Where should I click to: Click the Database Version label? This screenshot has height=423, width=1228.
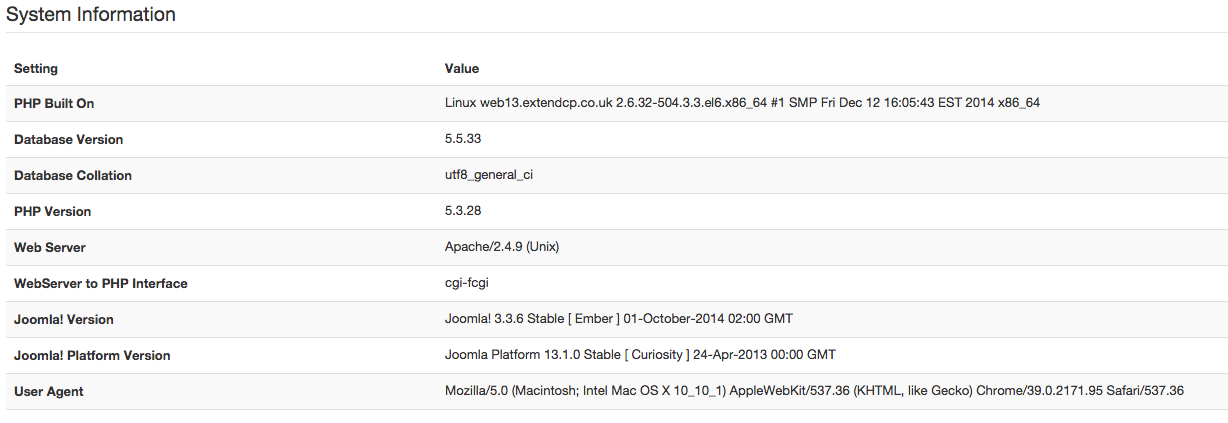click(x=69, y=140)
